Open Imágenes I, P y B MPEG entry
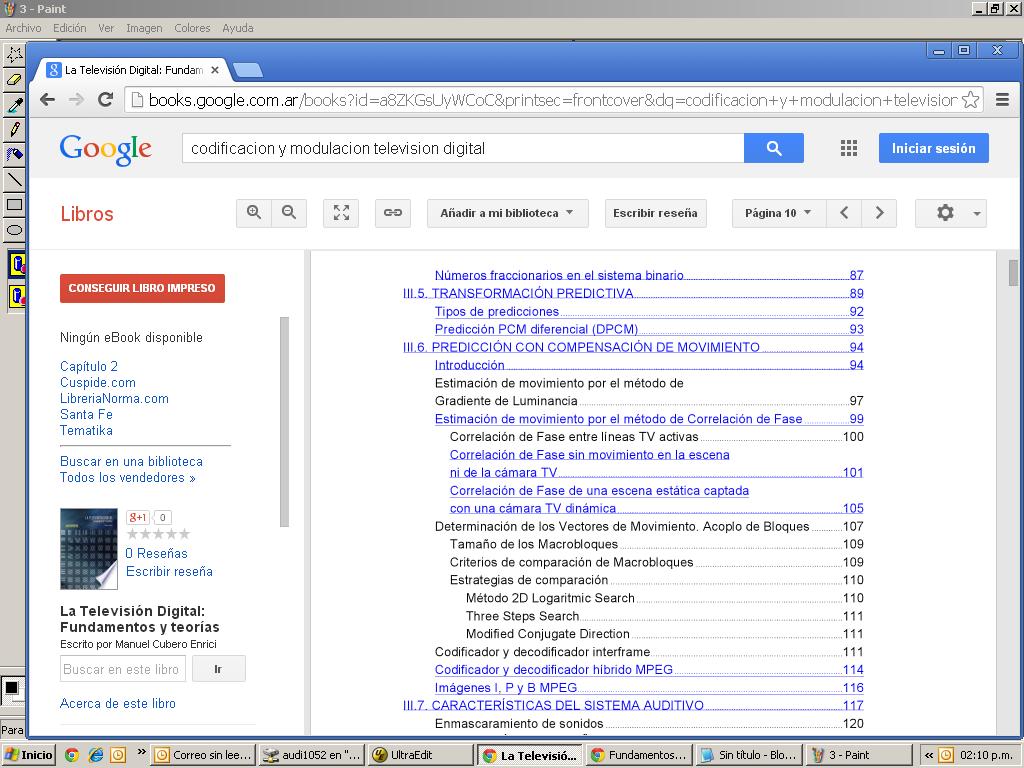This screenshot has height=768, width=1024. click(649, 688)
